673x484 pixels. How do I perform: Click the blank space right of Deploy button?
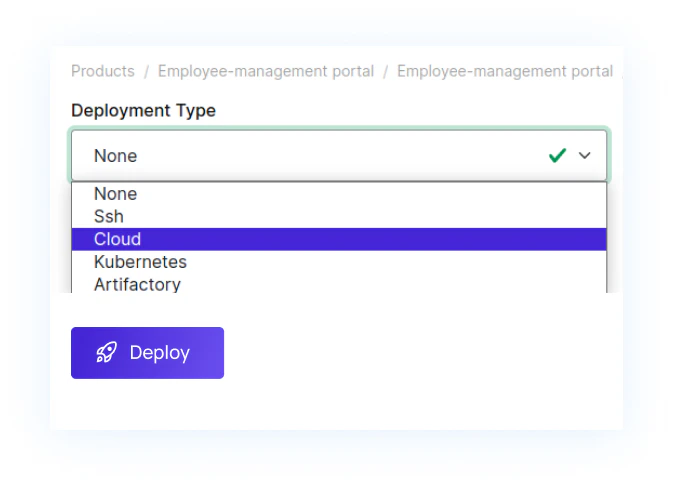(420, 352)
